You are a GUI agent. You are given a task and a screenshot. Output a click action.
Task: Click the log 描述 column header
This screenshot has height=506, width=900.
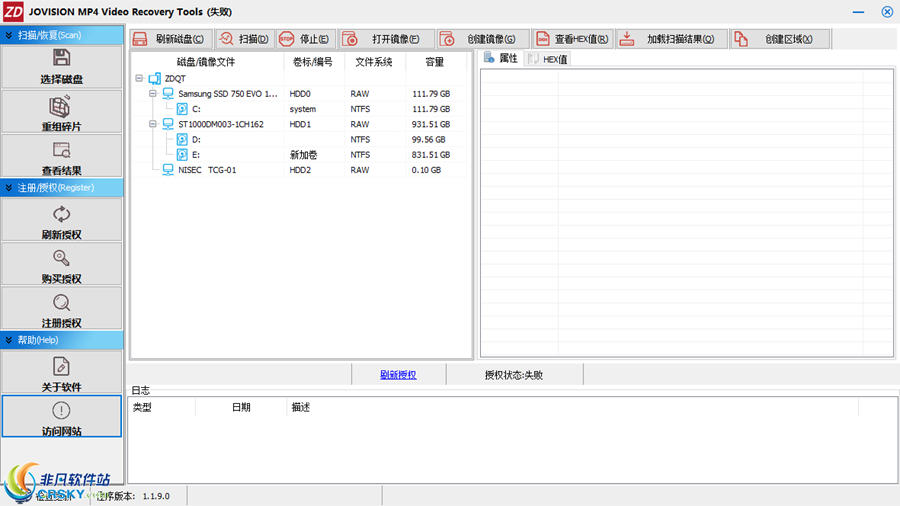click(x=572, y=407)
